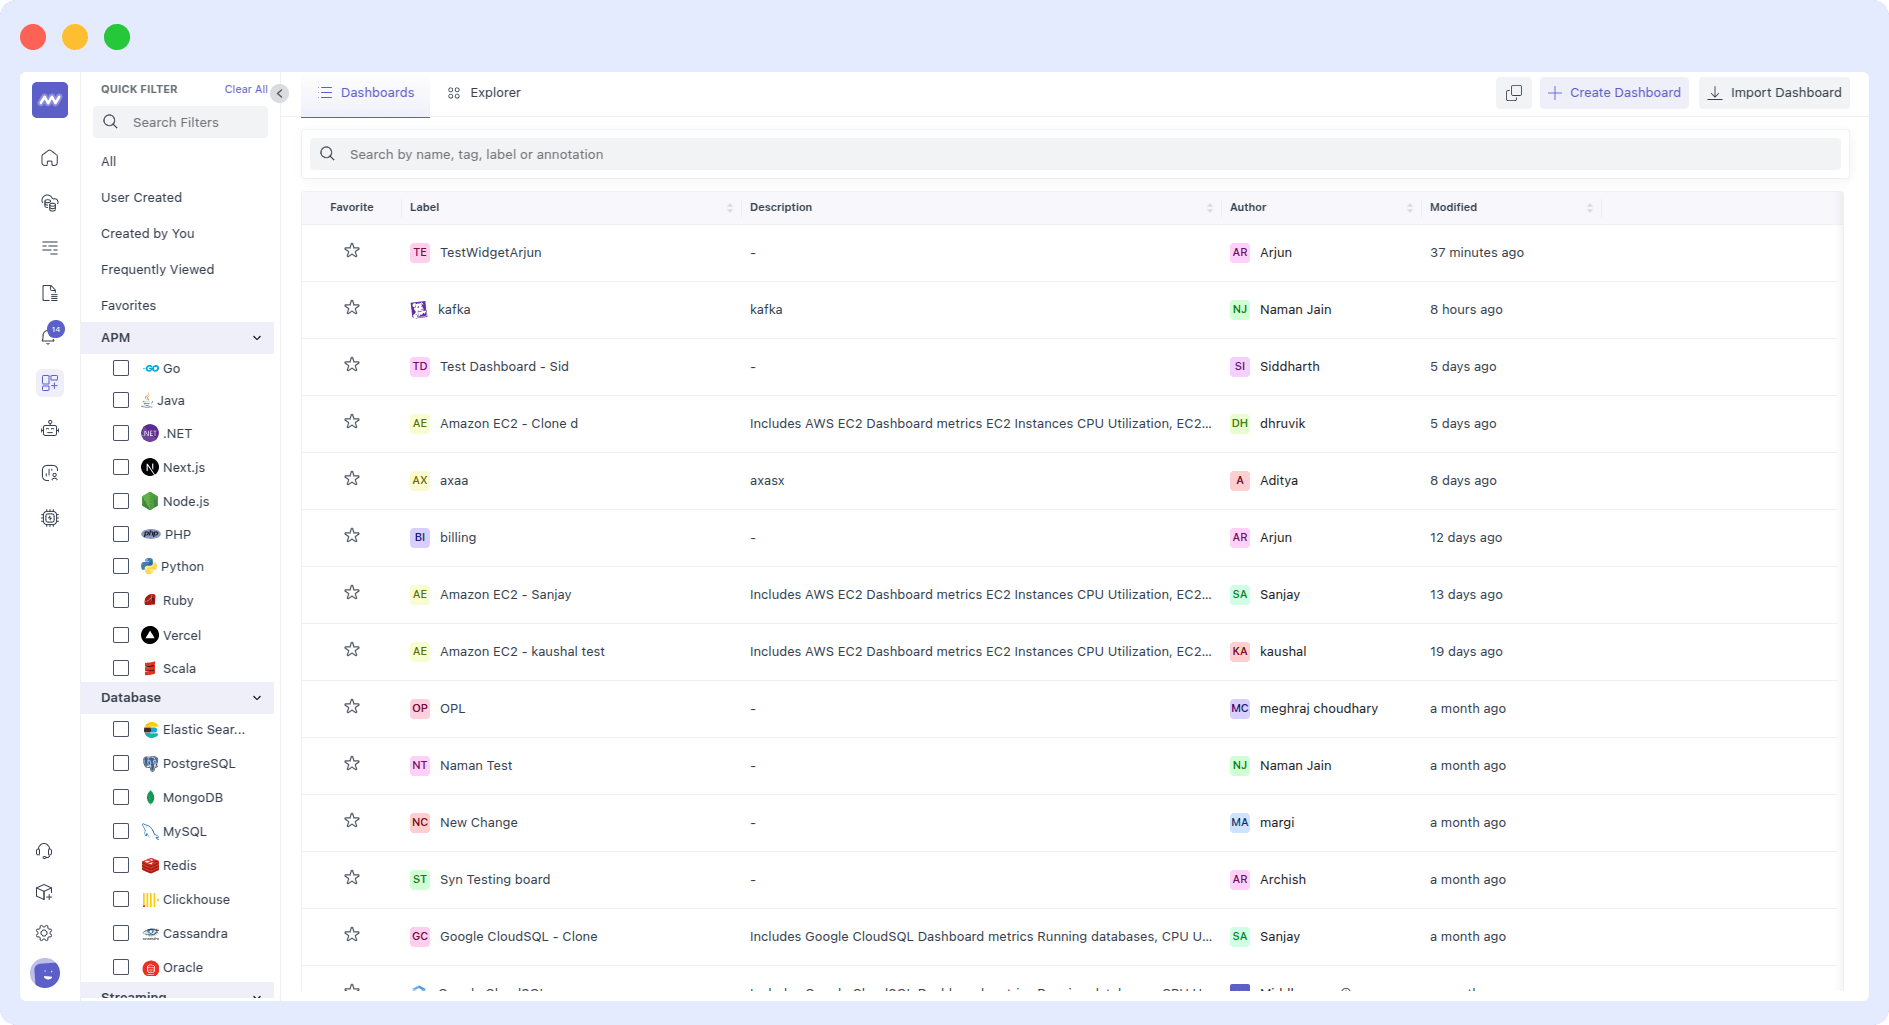This screenshot has height=1025, width=1889.
Task: Click the Clear All filters link
Action: click(245, 89)
